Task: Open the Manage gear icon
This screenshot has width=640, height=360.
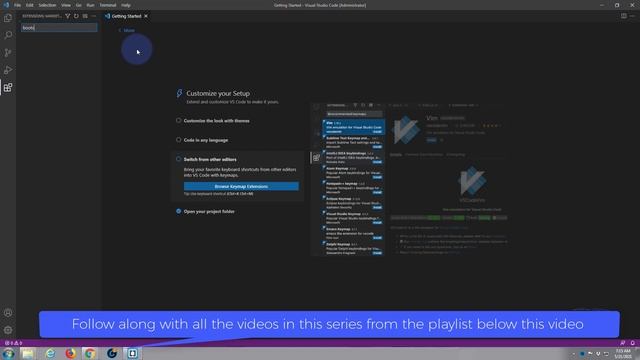Action: pos(8,330)
